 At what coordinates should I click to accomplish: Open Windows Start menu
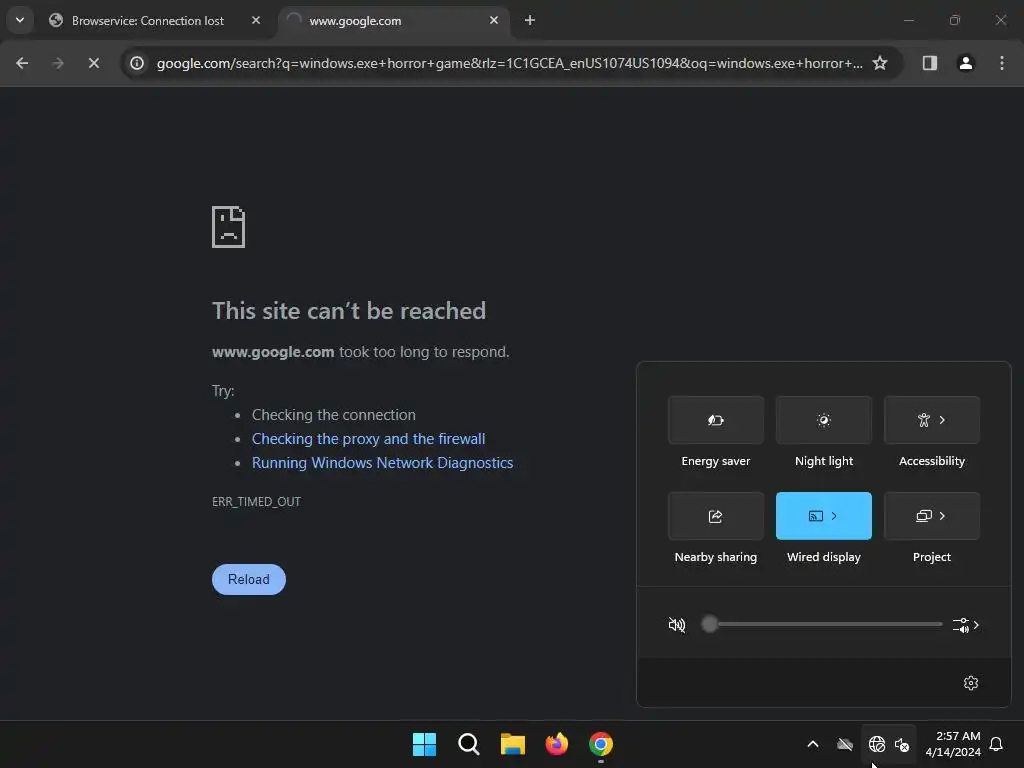pyautogui.click(x=424, y=744)
